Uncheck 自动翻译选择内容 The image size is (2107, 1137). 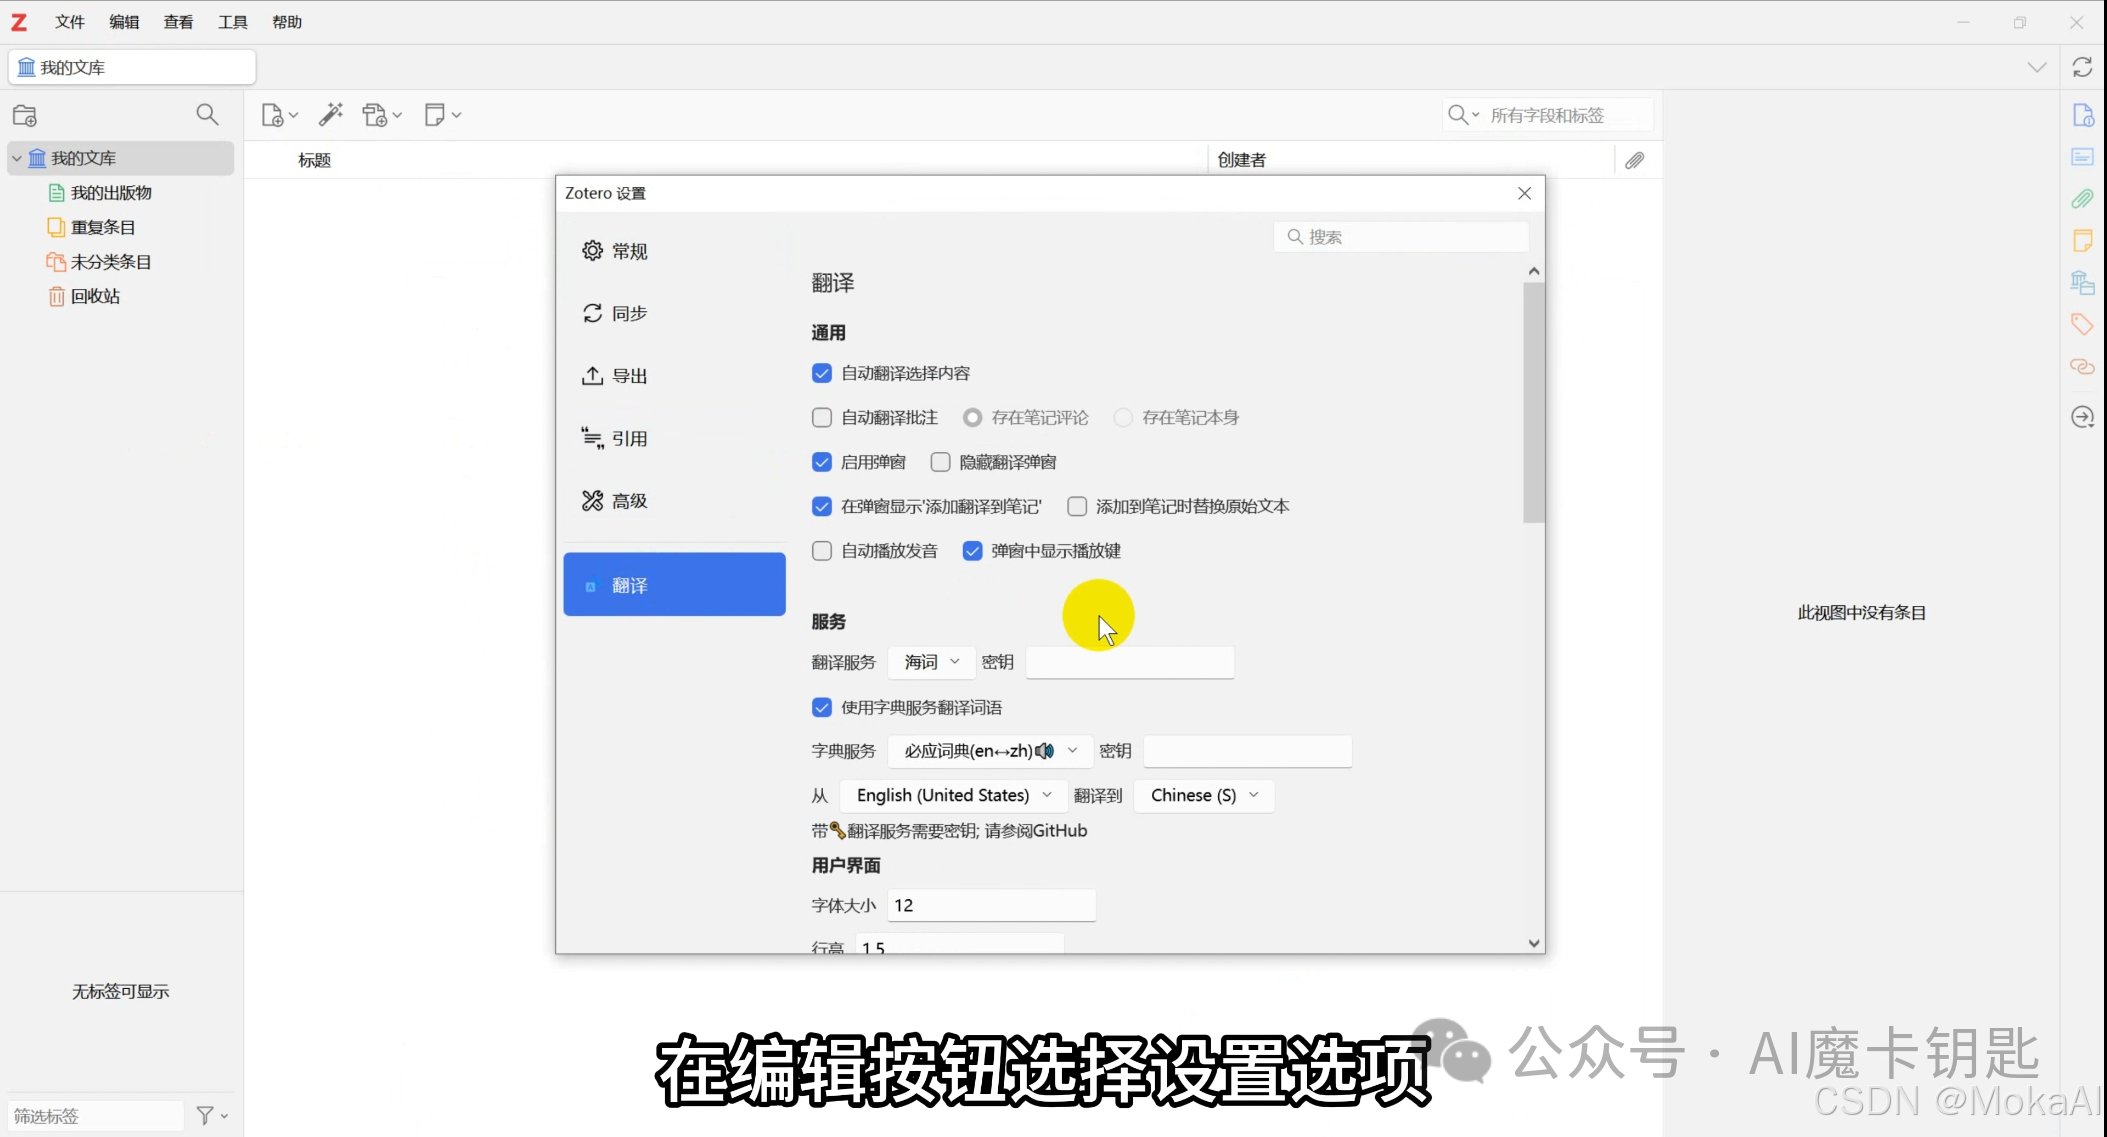pyautogui.click(x=821, y=372)
